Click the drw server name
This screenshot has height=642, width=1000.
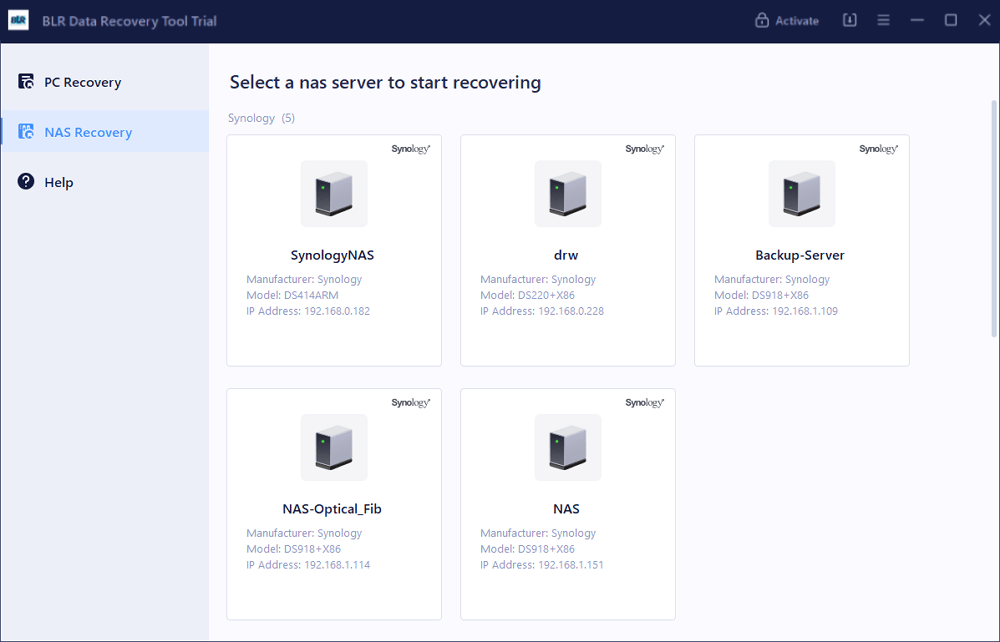point(566,255)
